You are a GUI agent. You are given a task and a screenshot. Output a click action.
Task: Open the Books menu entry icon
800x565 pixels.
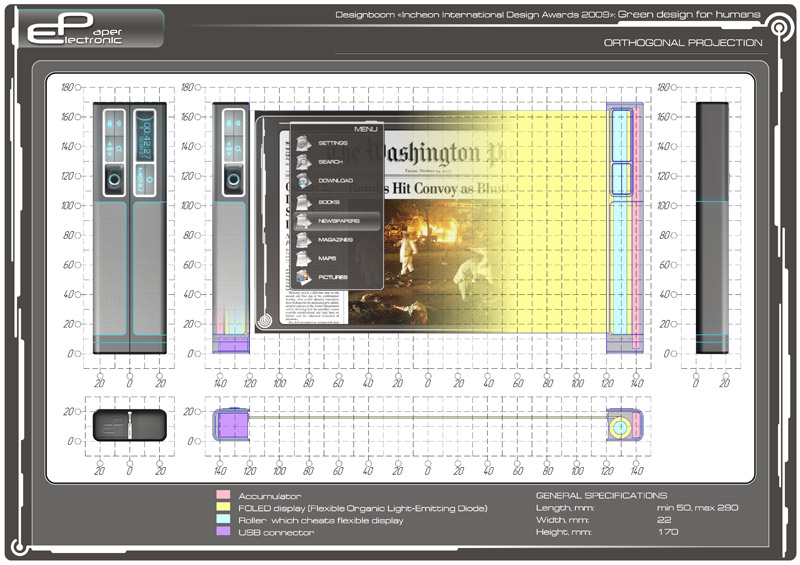tap(304, 200)
